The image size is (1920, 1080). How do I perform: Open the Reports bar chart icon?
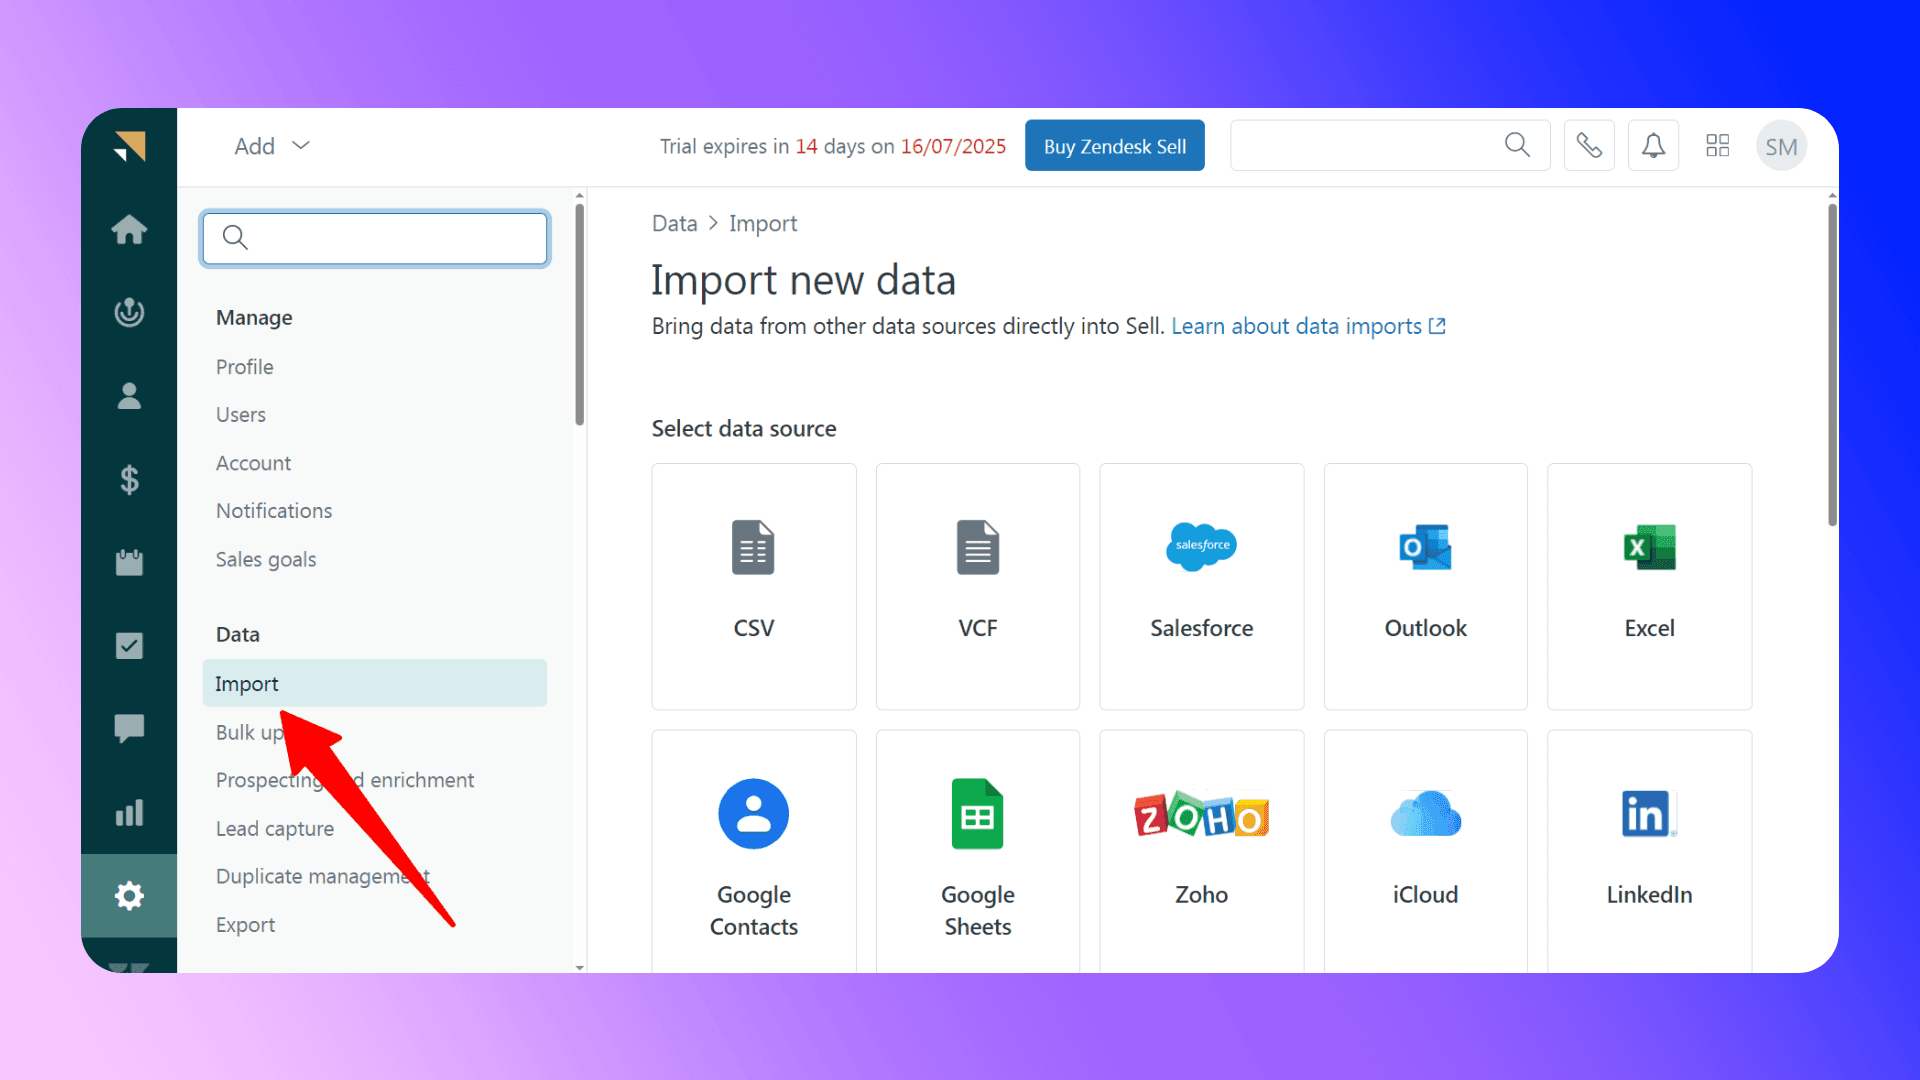point(129,812)
